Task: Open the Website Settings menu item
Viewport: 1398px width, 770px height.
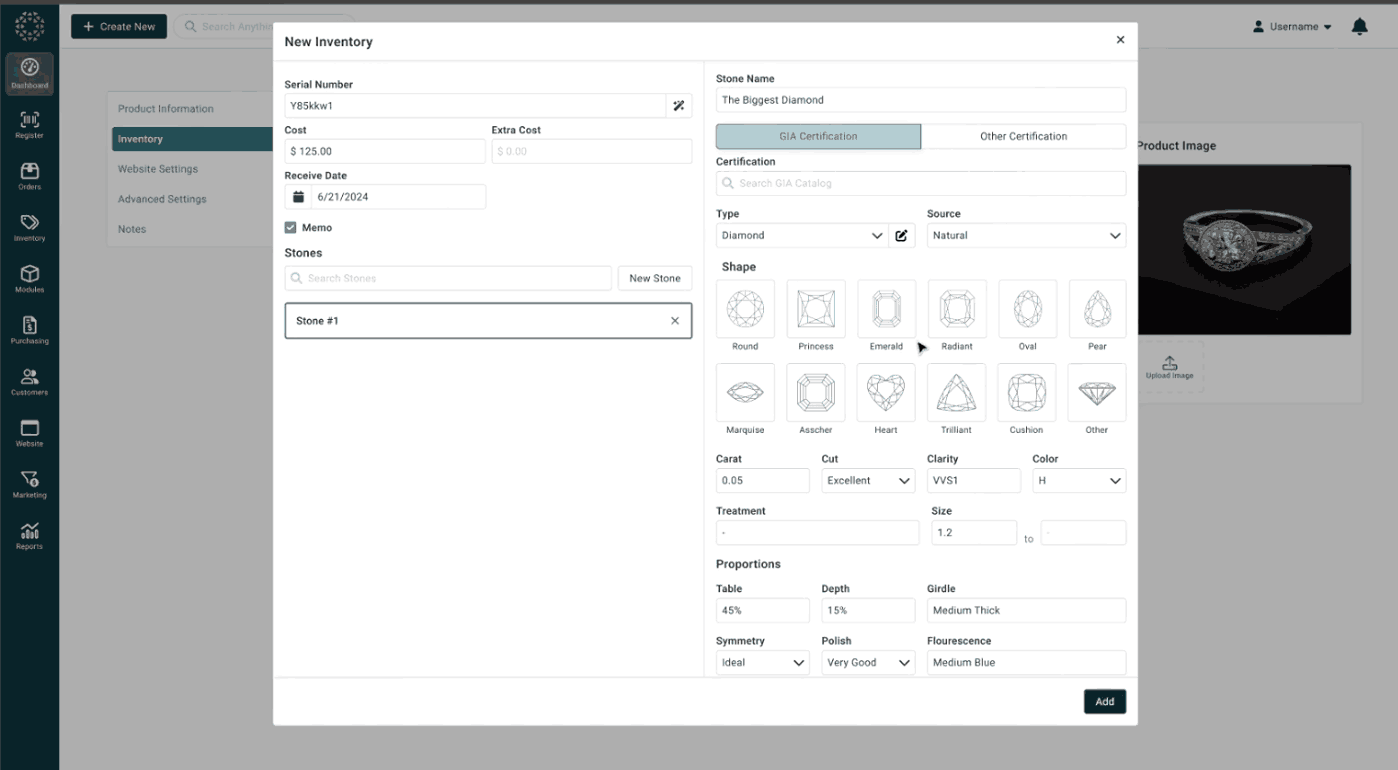Action: [161, 168]
